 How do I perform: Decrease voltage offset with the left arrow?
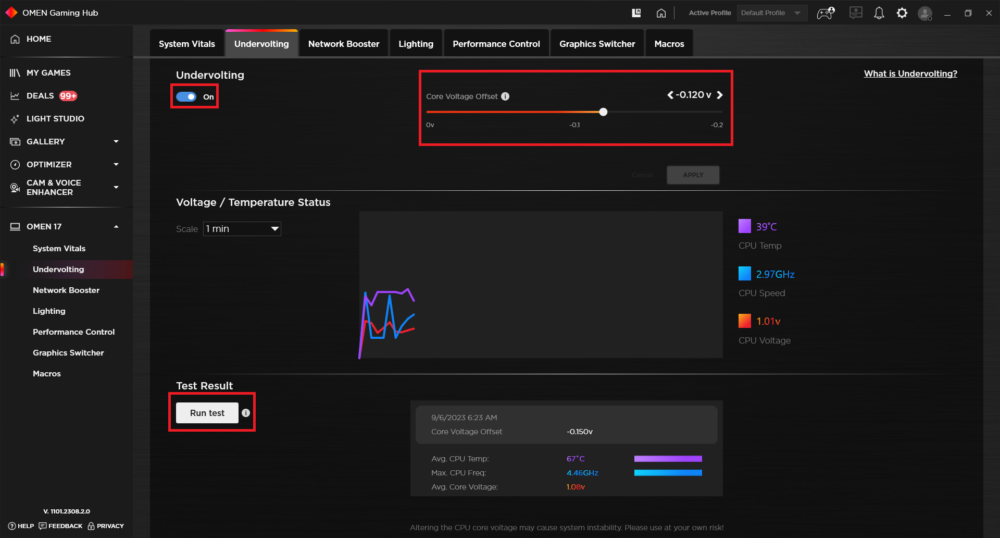pyautogui.click(x=670, y=95)
